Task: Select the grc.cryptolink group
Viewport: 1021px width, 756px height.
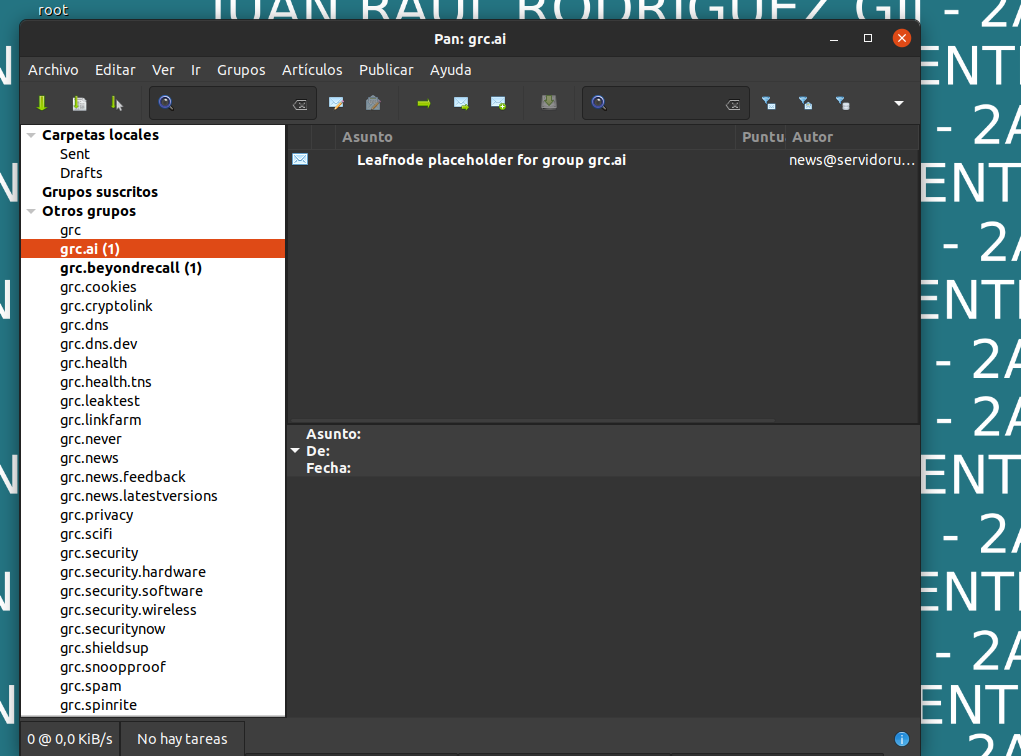Action: coord(106,305)
